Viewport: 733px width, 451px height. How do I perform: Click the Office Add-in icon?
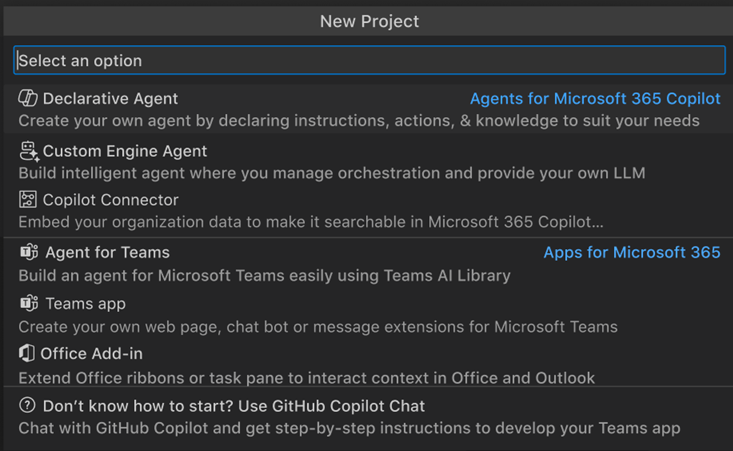point(27,353)
